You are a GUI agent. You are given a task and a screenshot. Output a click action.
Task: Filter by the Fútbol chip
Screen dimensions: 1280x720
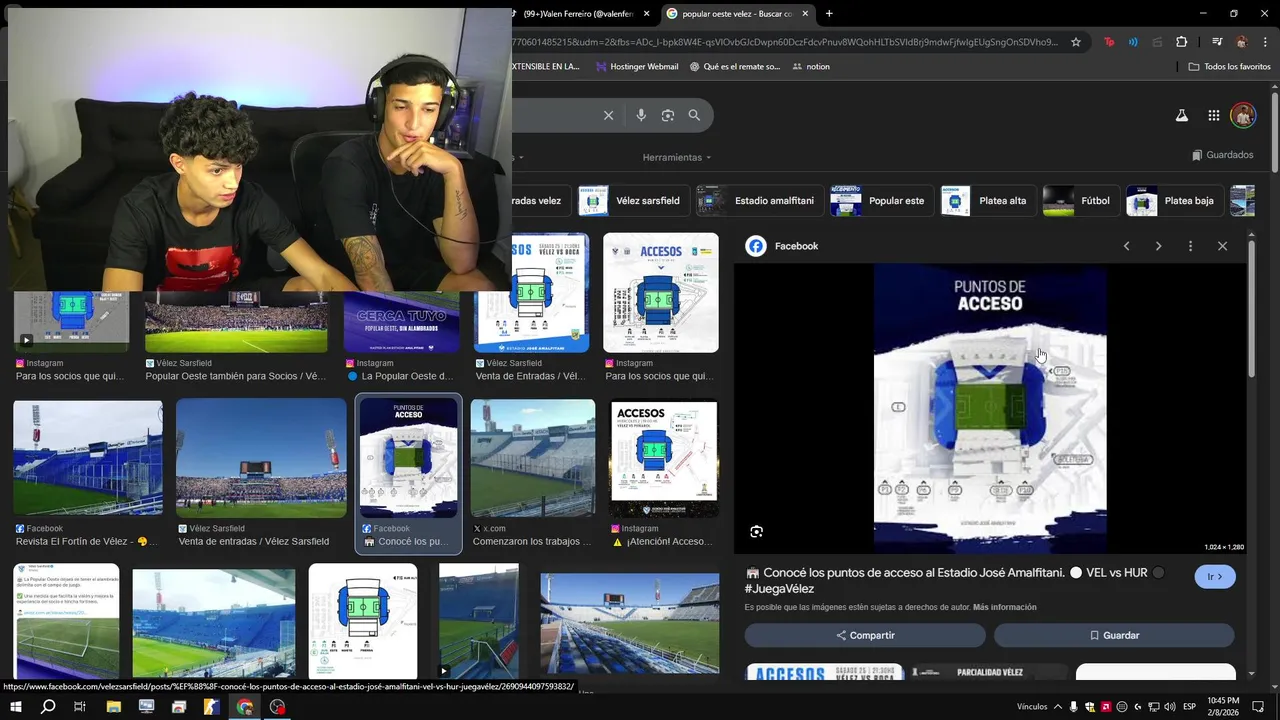pyautogui.click(x=1080, y=201)
